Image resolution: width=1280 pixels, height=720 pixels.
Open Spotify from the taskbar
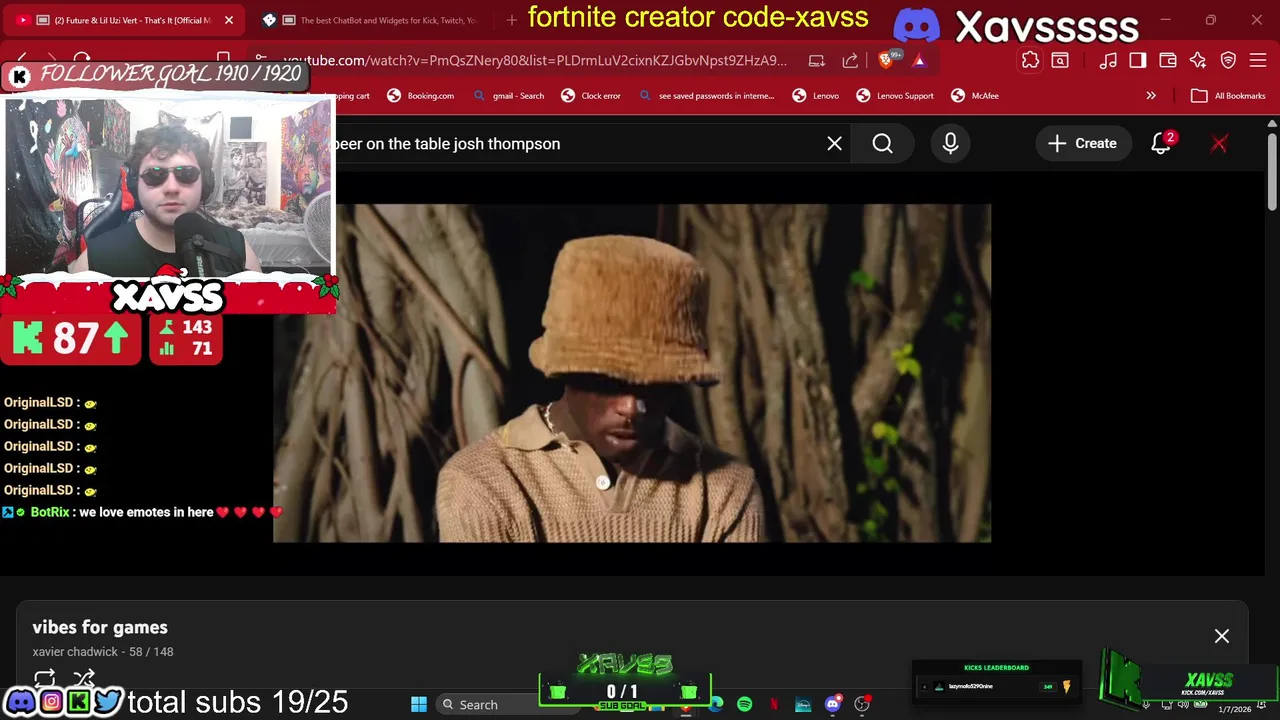(x=744, y=705)
